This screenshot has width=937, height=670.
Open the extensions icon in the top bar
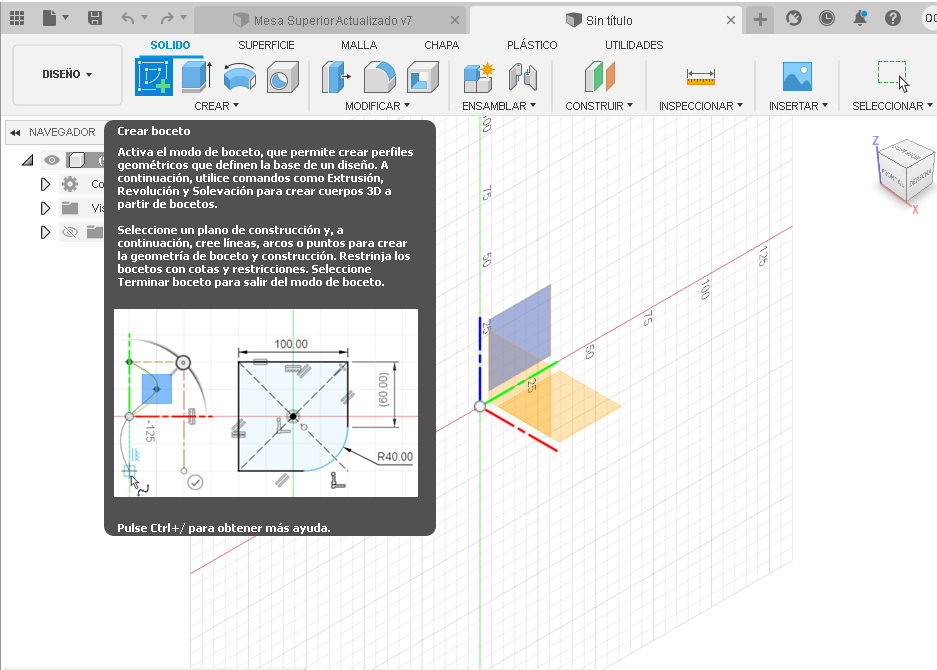point(794,19)
